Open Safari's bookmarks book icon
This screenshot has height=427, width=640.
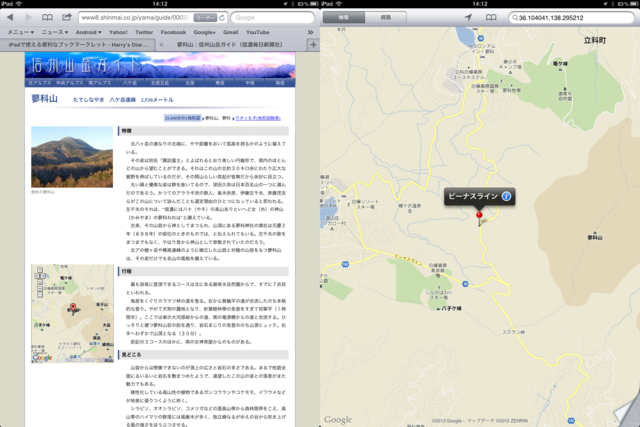click(47, 18)
